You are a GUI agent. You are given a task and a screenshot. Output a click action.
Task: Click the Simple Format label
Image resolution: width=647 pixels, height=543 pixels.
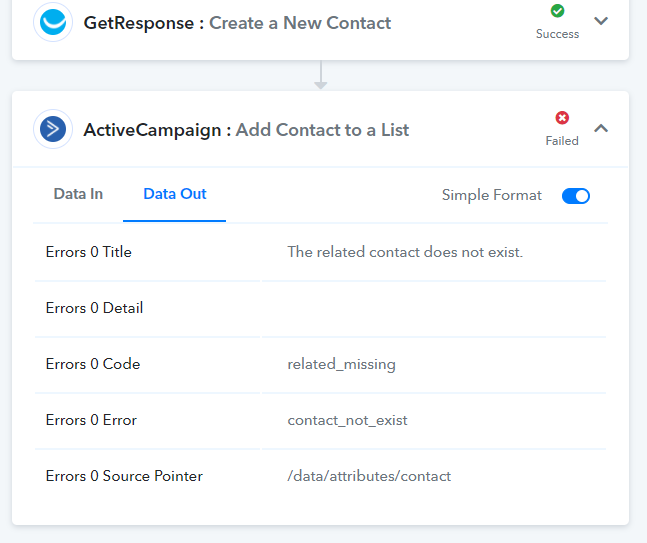491,195
